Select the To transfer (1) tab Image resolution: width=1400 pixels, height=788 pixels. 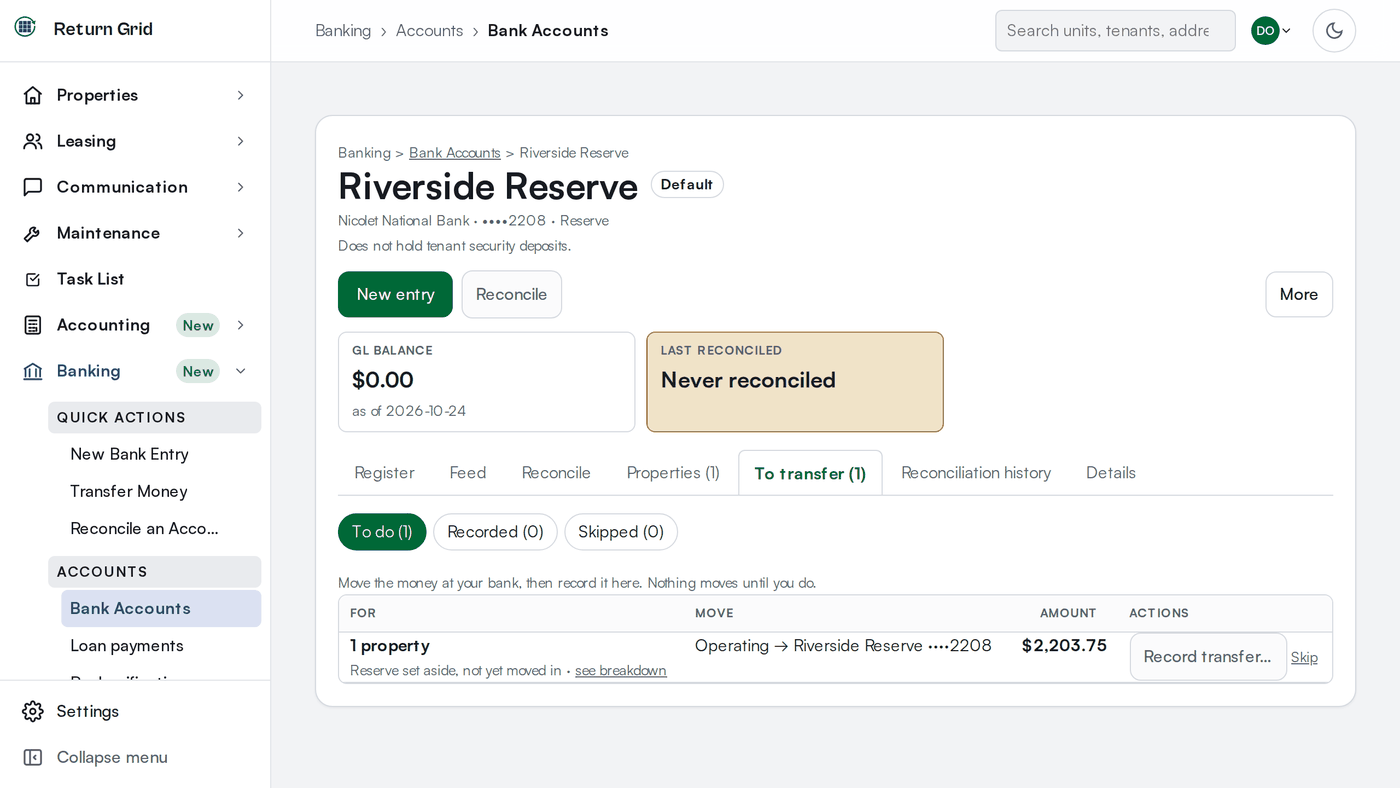click(810, 473)
